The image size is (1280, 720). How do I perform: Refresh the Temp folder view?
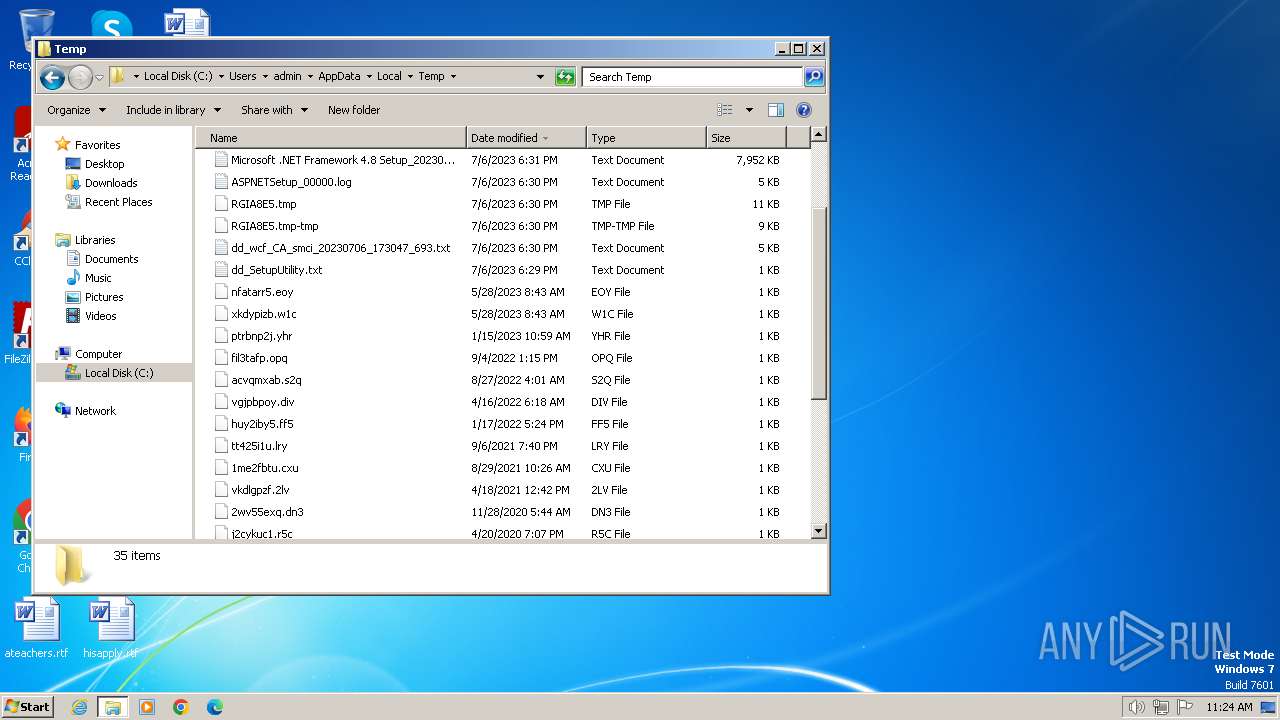point(565,77)
